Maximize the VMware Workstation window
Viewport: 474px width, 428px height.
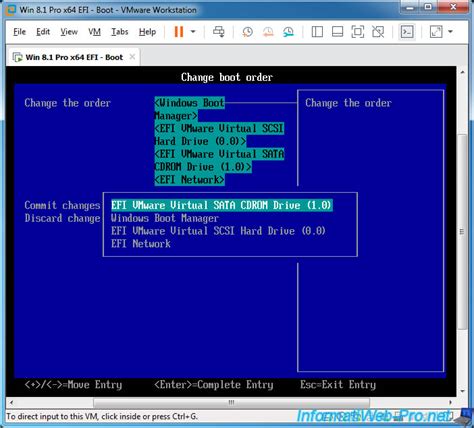click(x=429, y=7)
